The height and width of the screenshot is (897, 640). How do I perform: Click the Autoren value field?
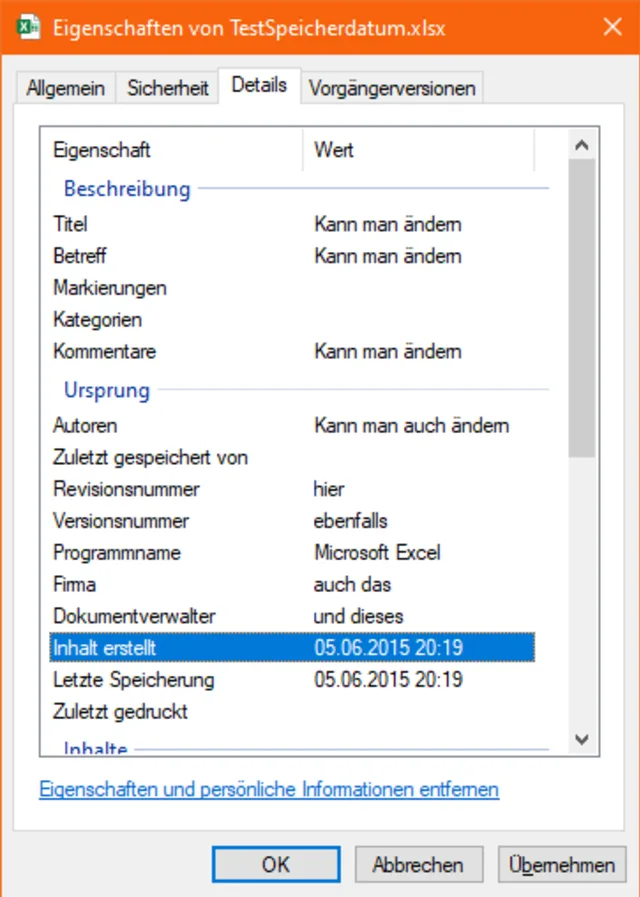pyautogui.click(x=412, y=426)
